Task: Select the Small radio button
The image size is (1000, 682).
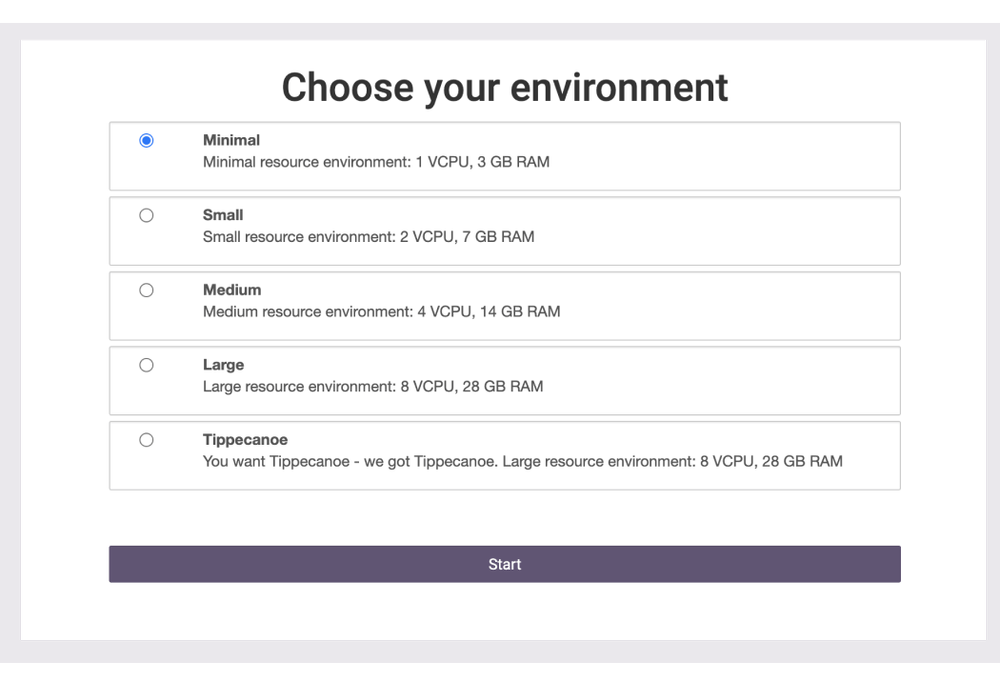Action: pos(146,215)
